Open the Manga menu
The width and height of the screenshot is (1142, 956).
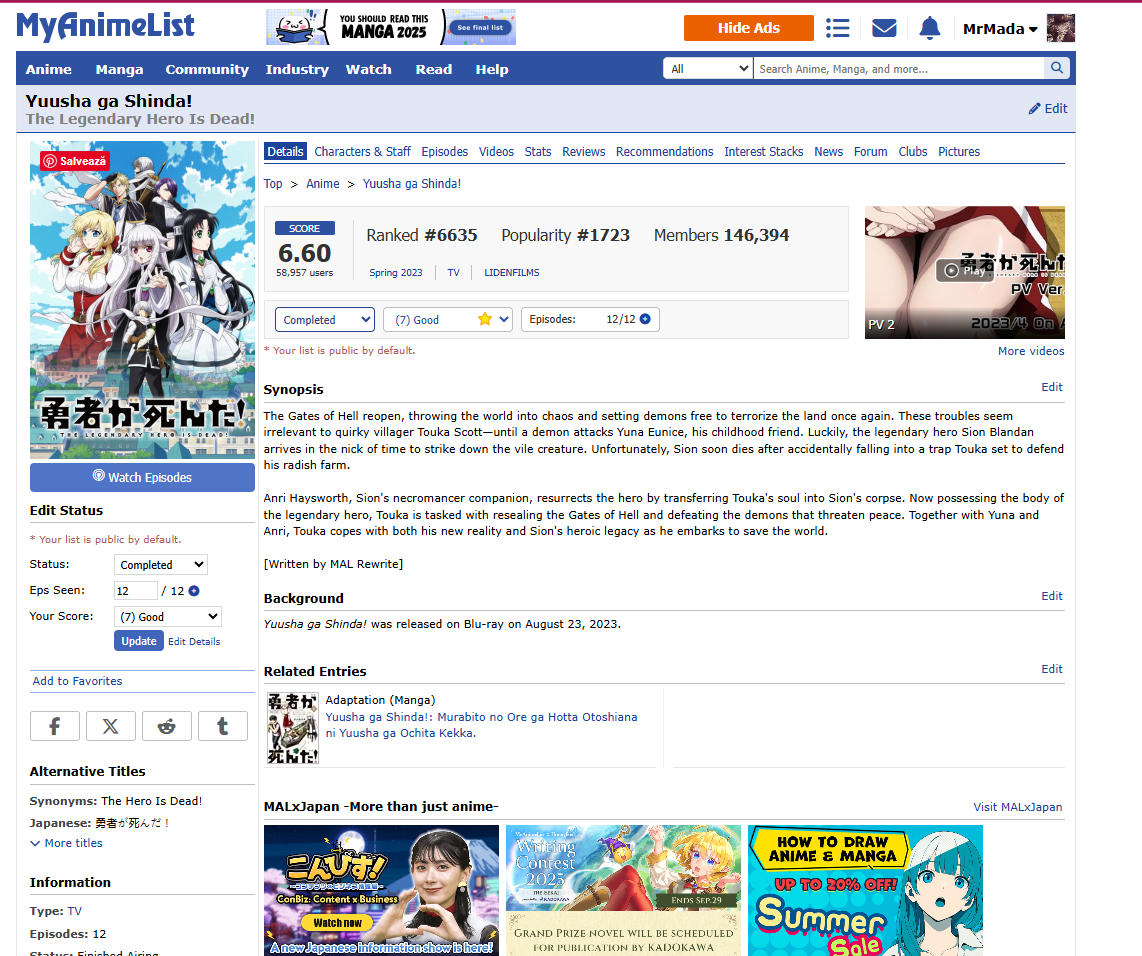coord(119,69)
